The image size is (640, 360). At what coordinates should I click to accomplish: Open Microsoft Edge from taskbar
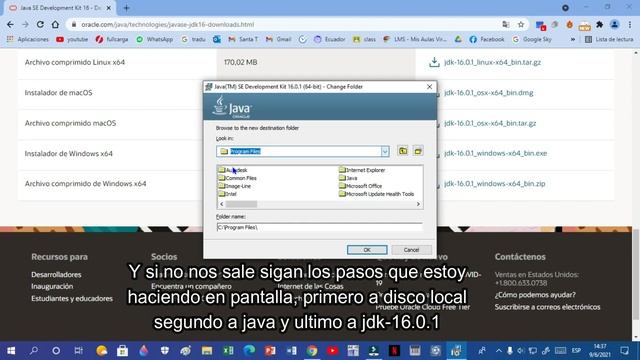point(249,351)
